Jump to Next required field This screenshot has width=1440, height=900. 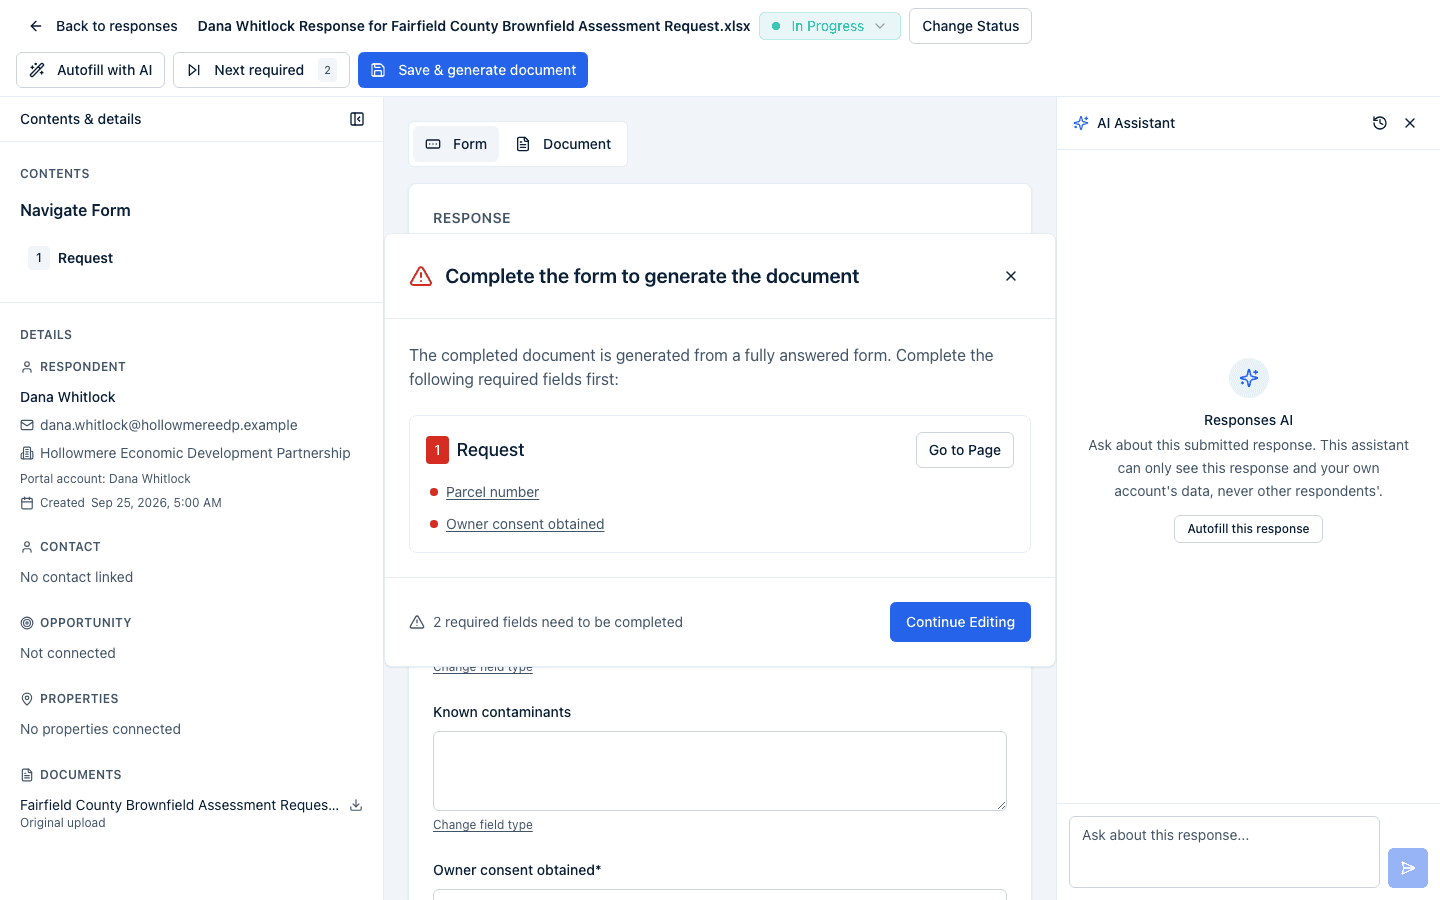[261, 70]
